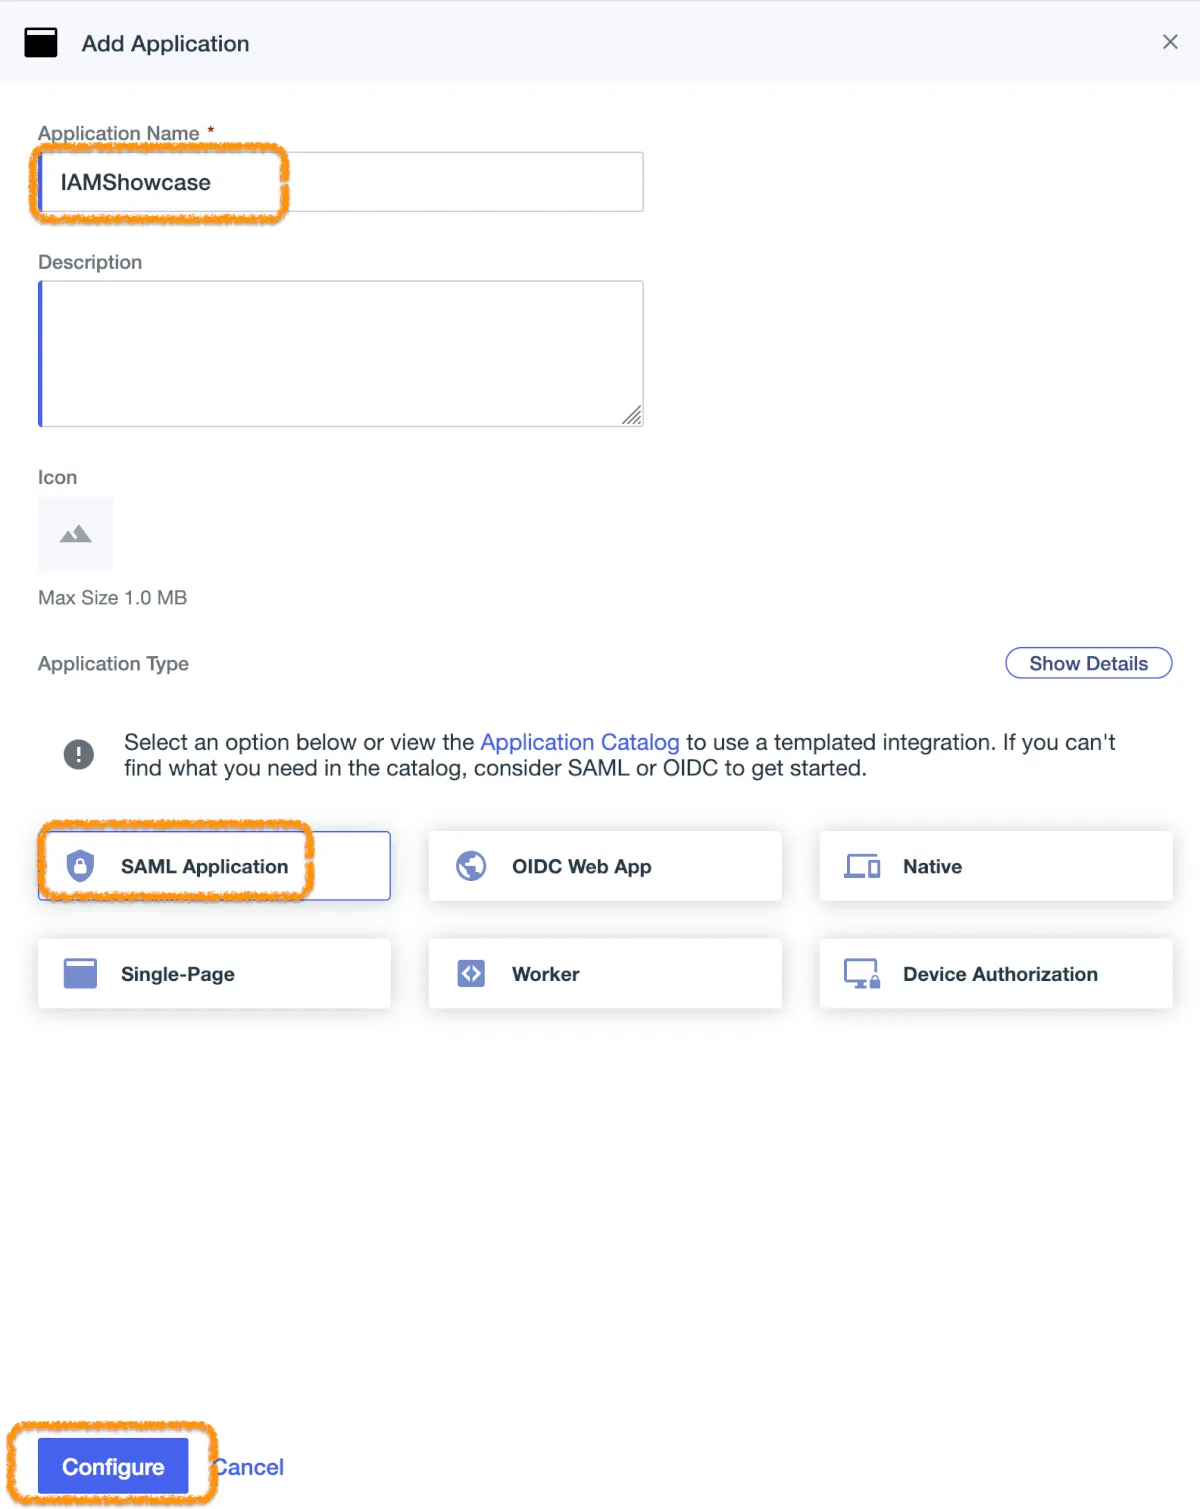Open the Application Catalog link
The width and height of the screenshot is (1200, 1509).
click(580, 742)
